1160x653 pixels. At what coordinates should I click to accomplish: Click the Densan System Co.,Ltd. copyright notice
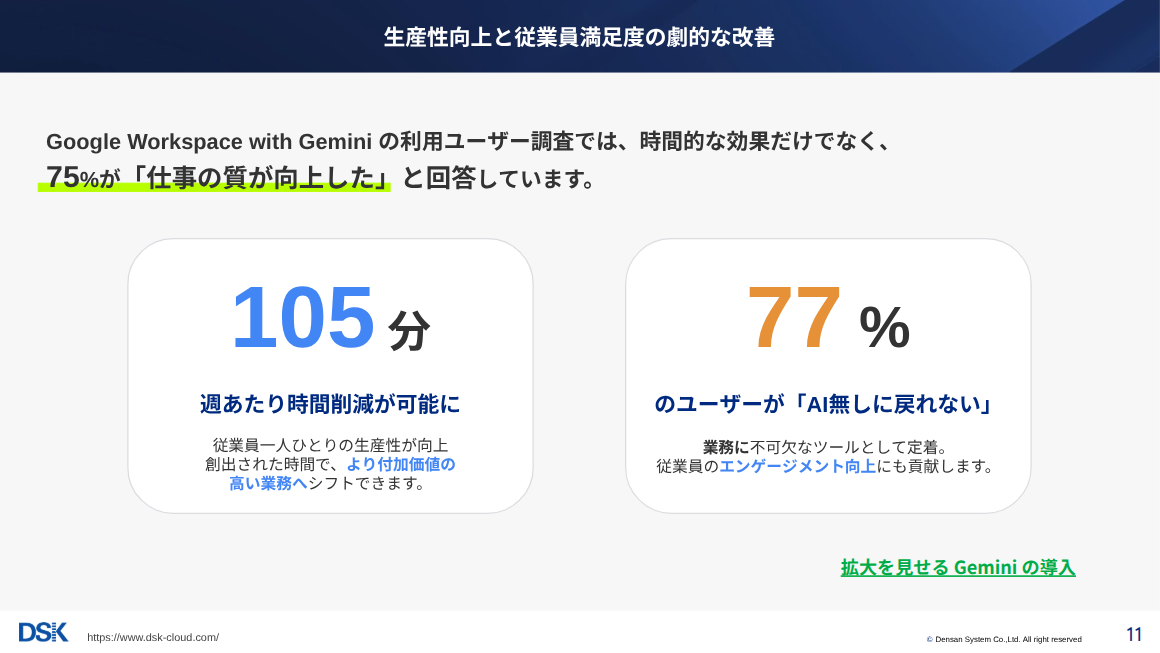[1005, 639]
